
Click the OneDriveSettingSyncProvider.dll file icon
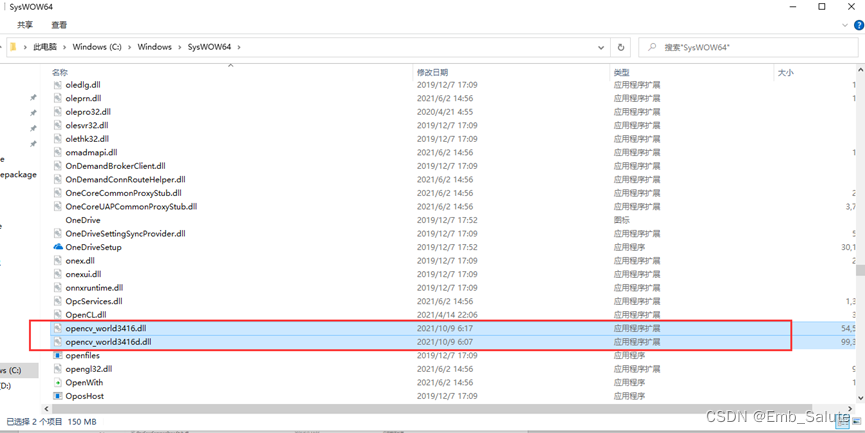pyautogui.click(x=58, y=233)
